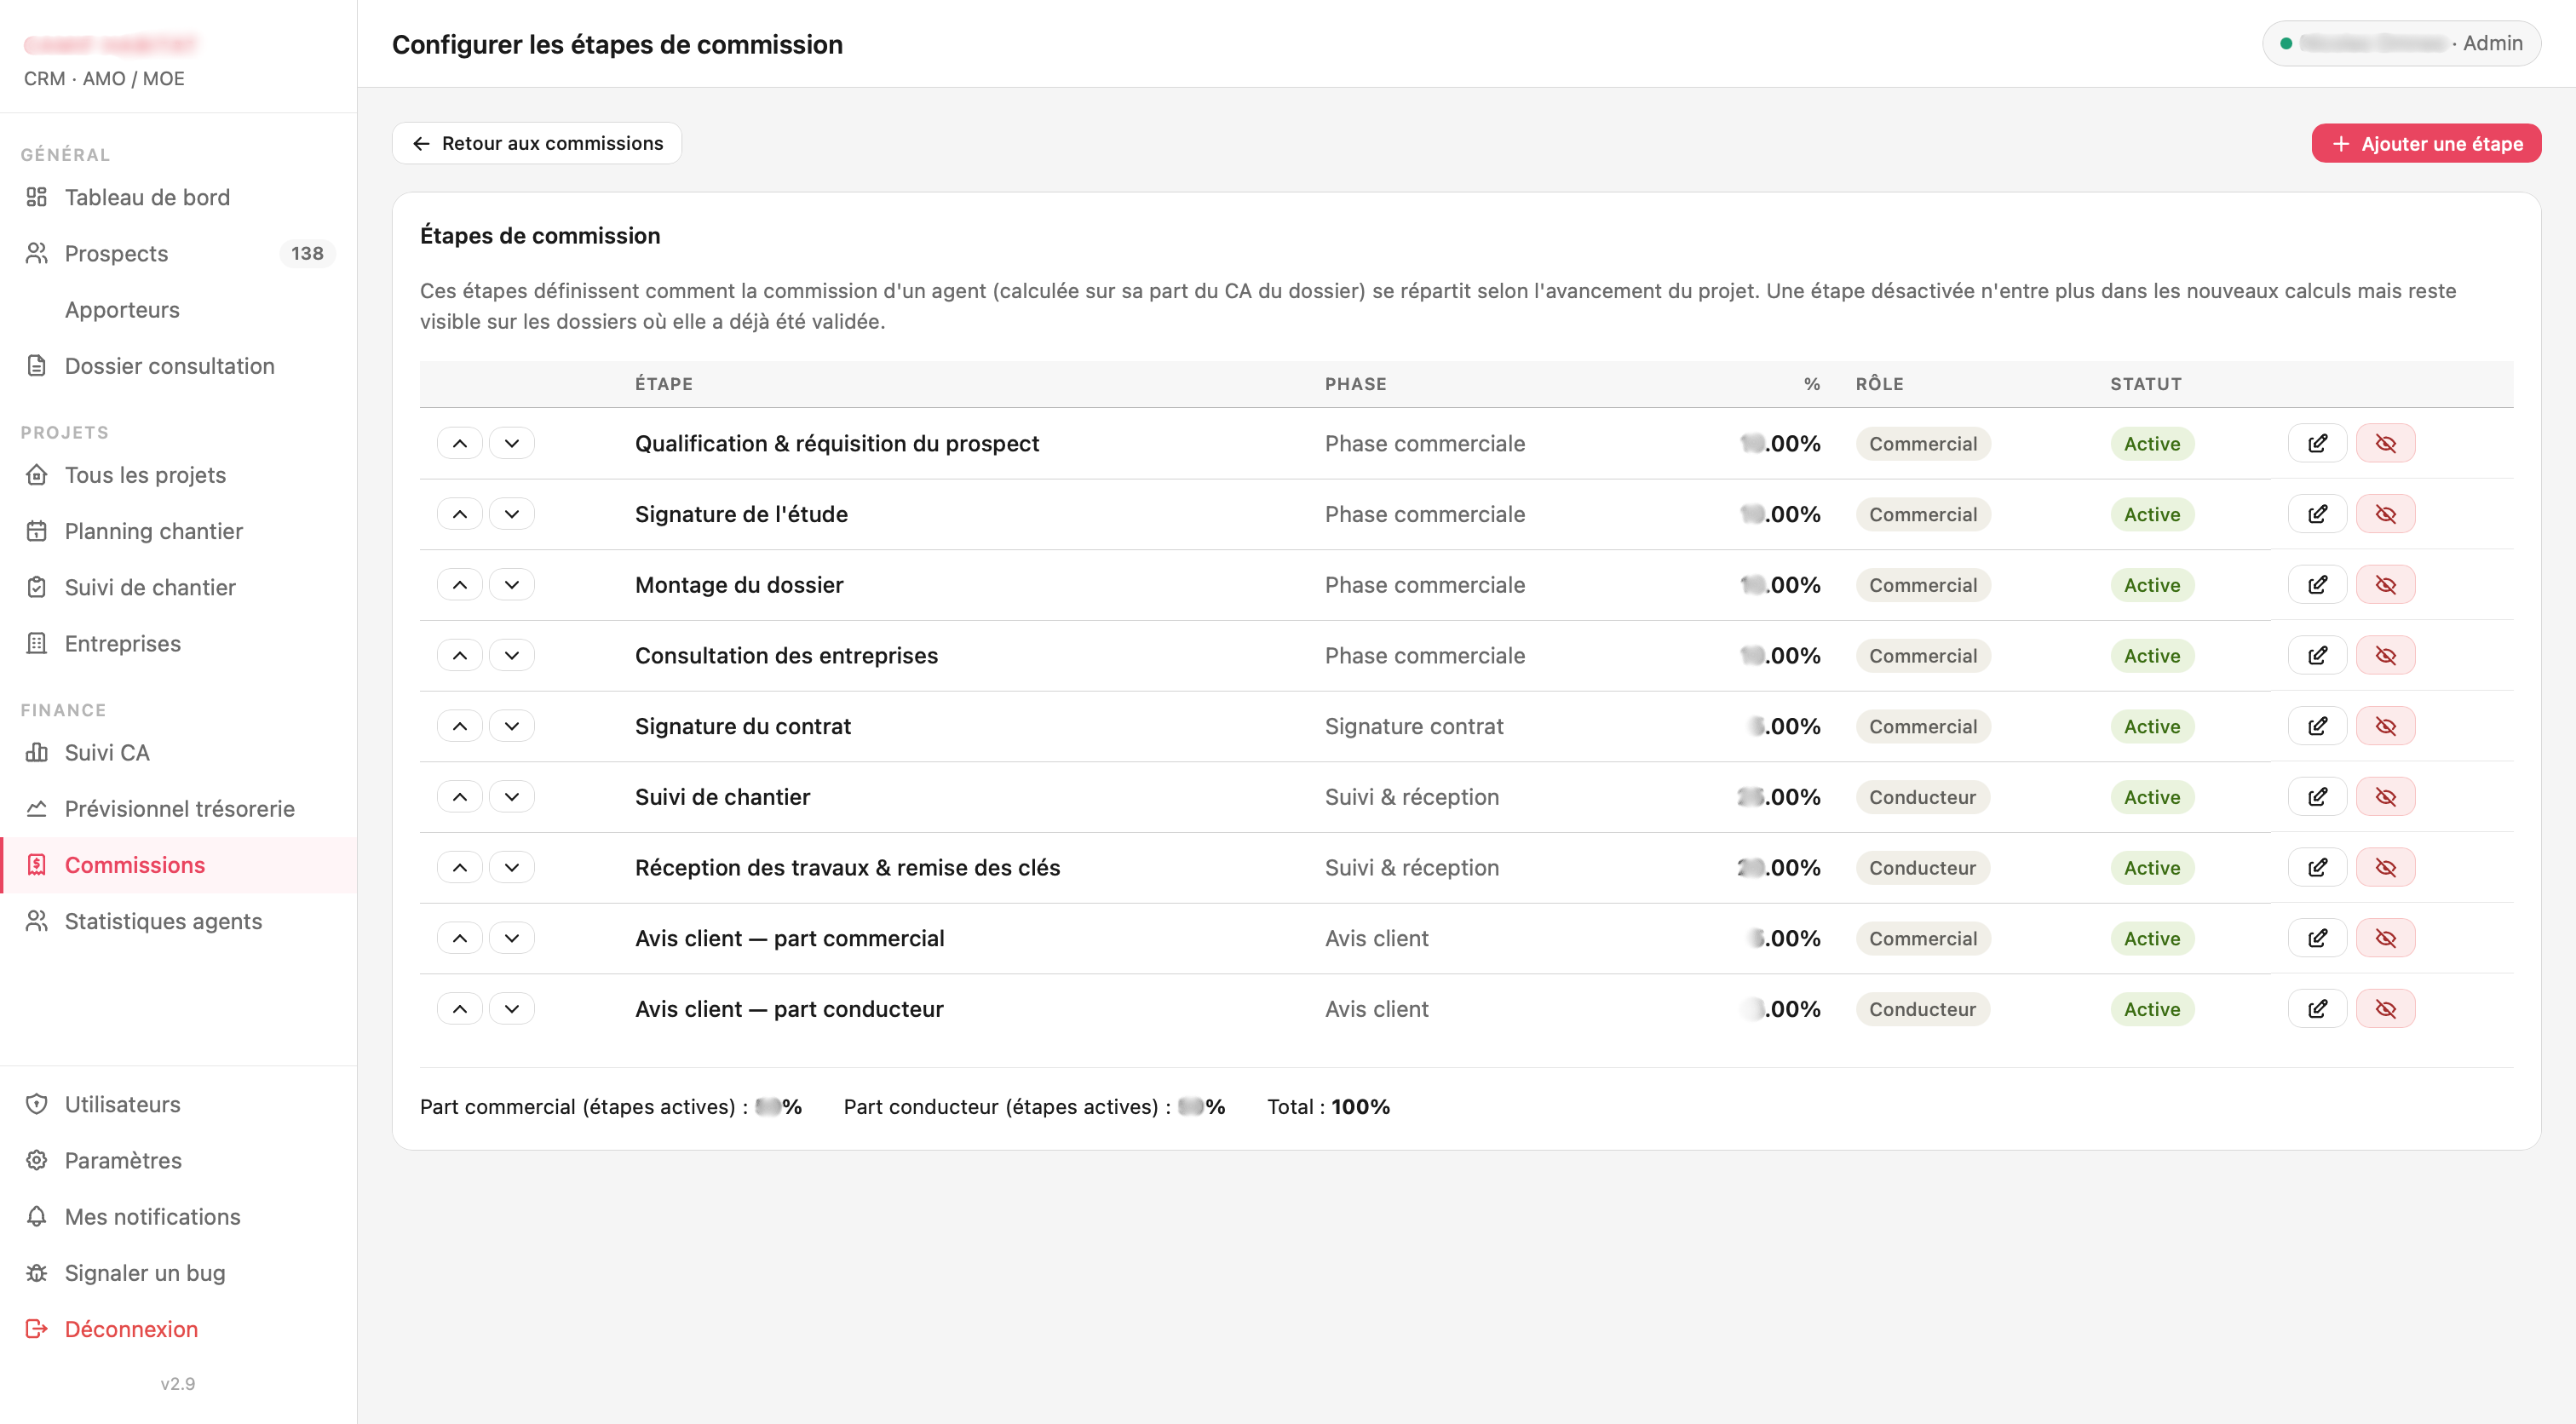The width and height of the screenshot is (2576, 1424).
Task: Deactivate Avis client — part conducteur step
Action: [x=2385, y=1009]
